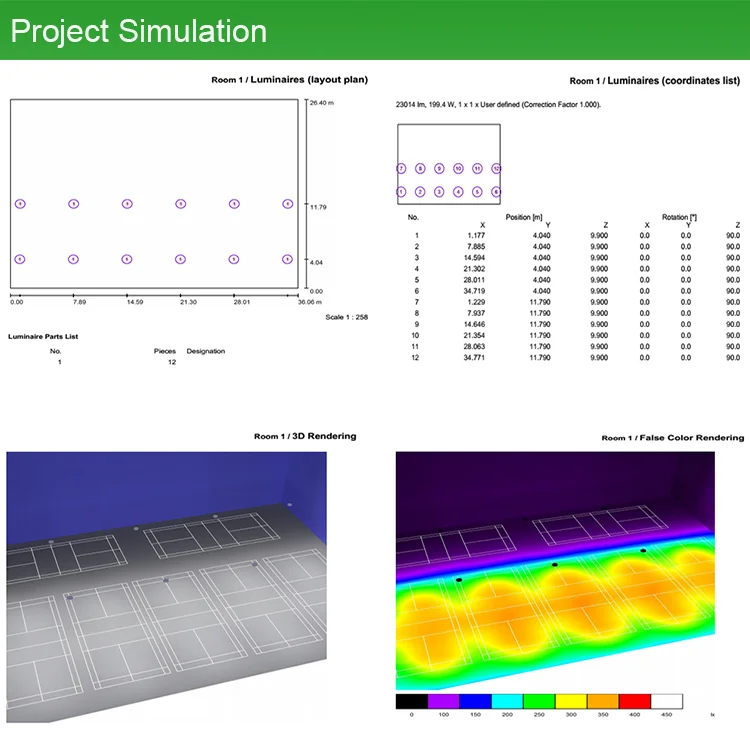Click luminaire marker 3 in coordinates diagram

[439, 192]
